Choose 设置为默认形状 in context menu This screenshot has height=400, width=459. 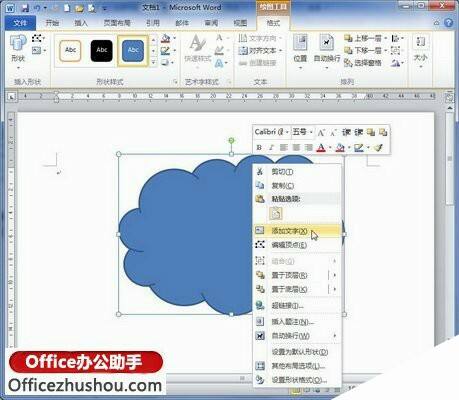coord(297,352)
